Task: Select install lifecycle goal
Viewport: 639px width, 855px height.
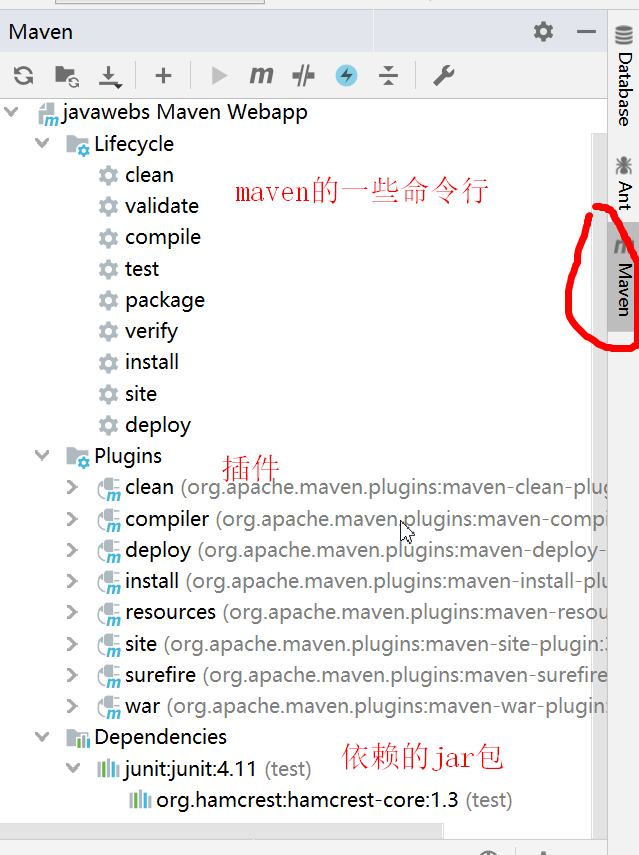Action: [152, 362]
